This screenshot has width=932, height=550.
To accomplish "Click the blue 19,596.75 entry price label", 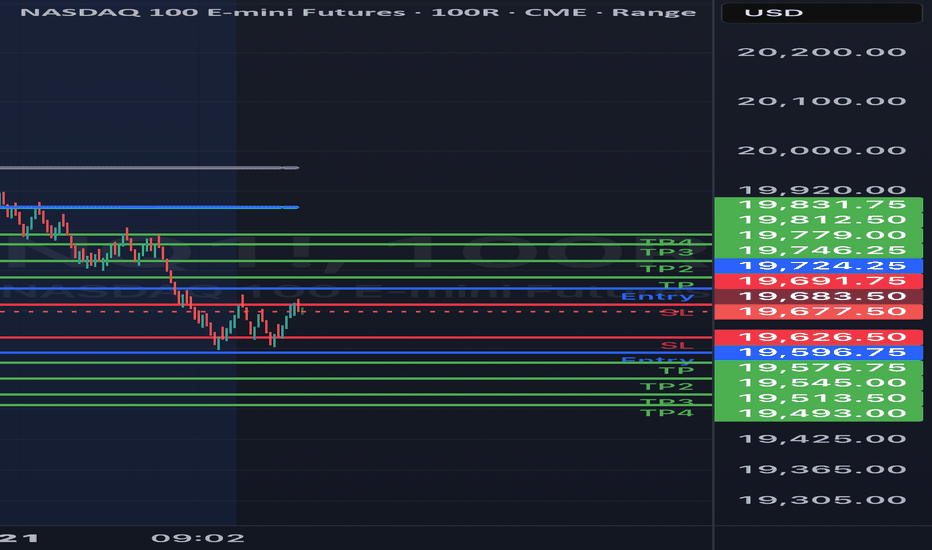I will 818,353.
